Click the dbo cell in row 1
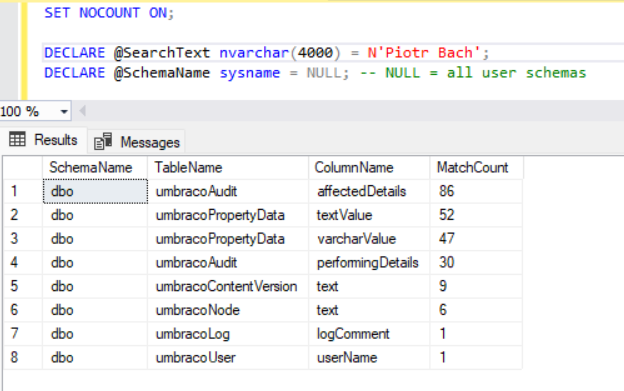 pyautogui.click(x=95, y=191)
